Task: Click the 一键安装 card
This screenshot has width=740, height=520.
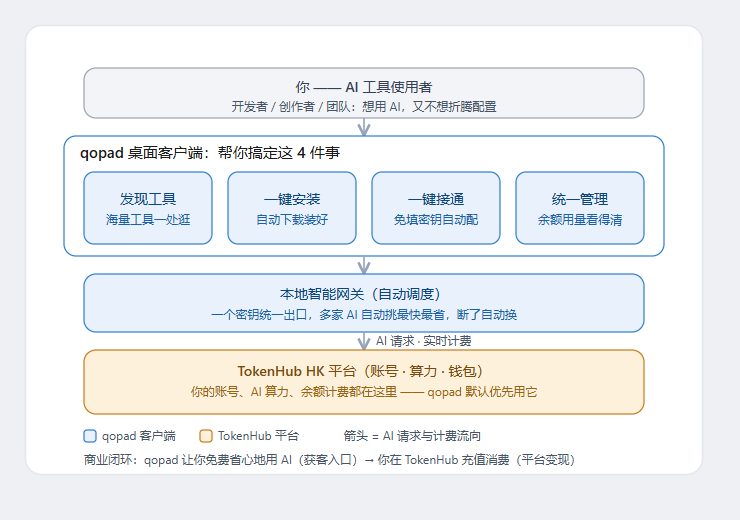Action: coord(292,208)
